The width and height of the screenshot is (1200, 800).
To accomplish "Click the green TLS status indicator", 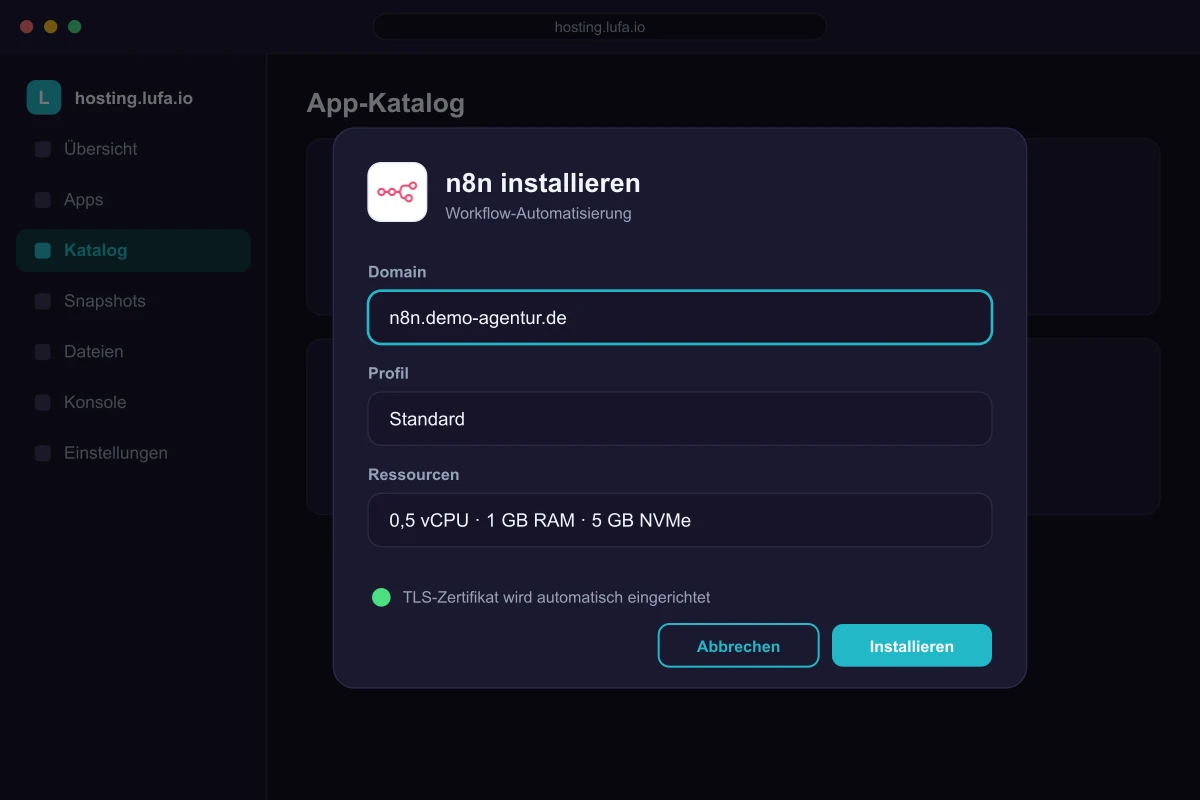I will point(381,597).
